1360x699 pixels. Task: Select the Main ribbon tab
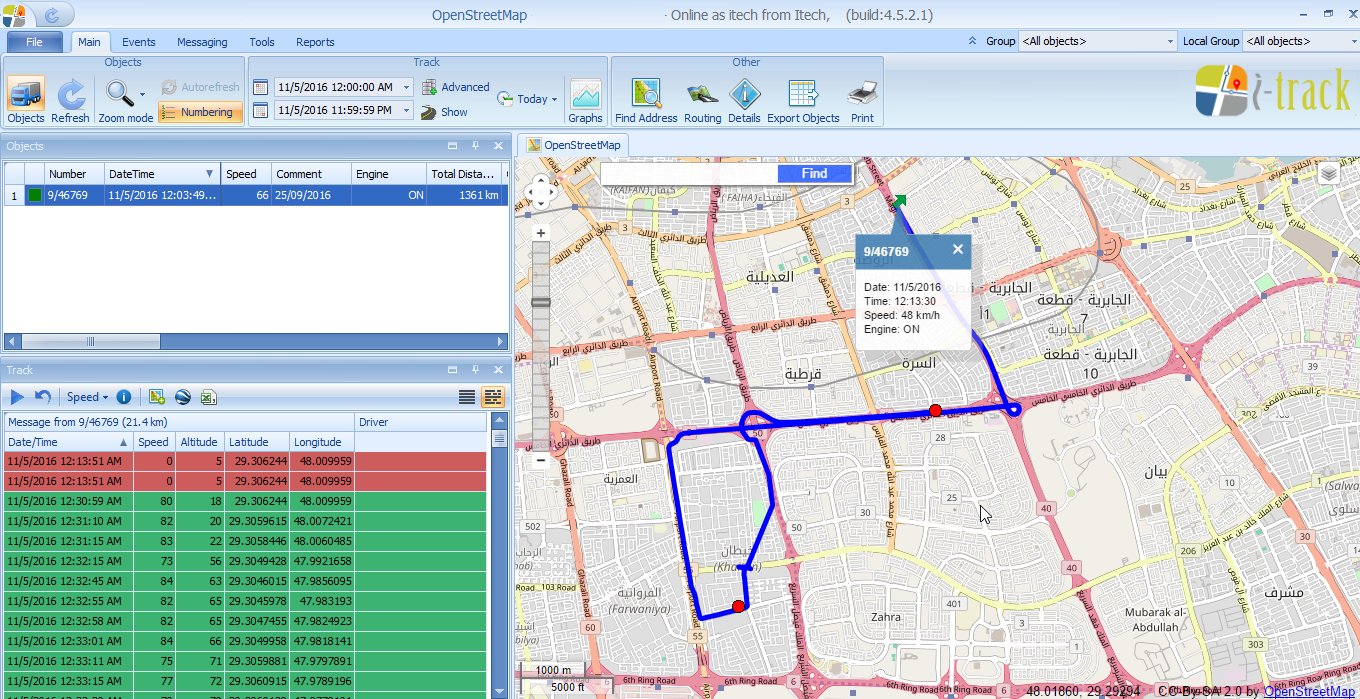coord(90,42)
